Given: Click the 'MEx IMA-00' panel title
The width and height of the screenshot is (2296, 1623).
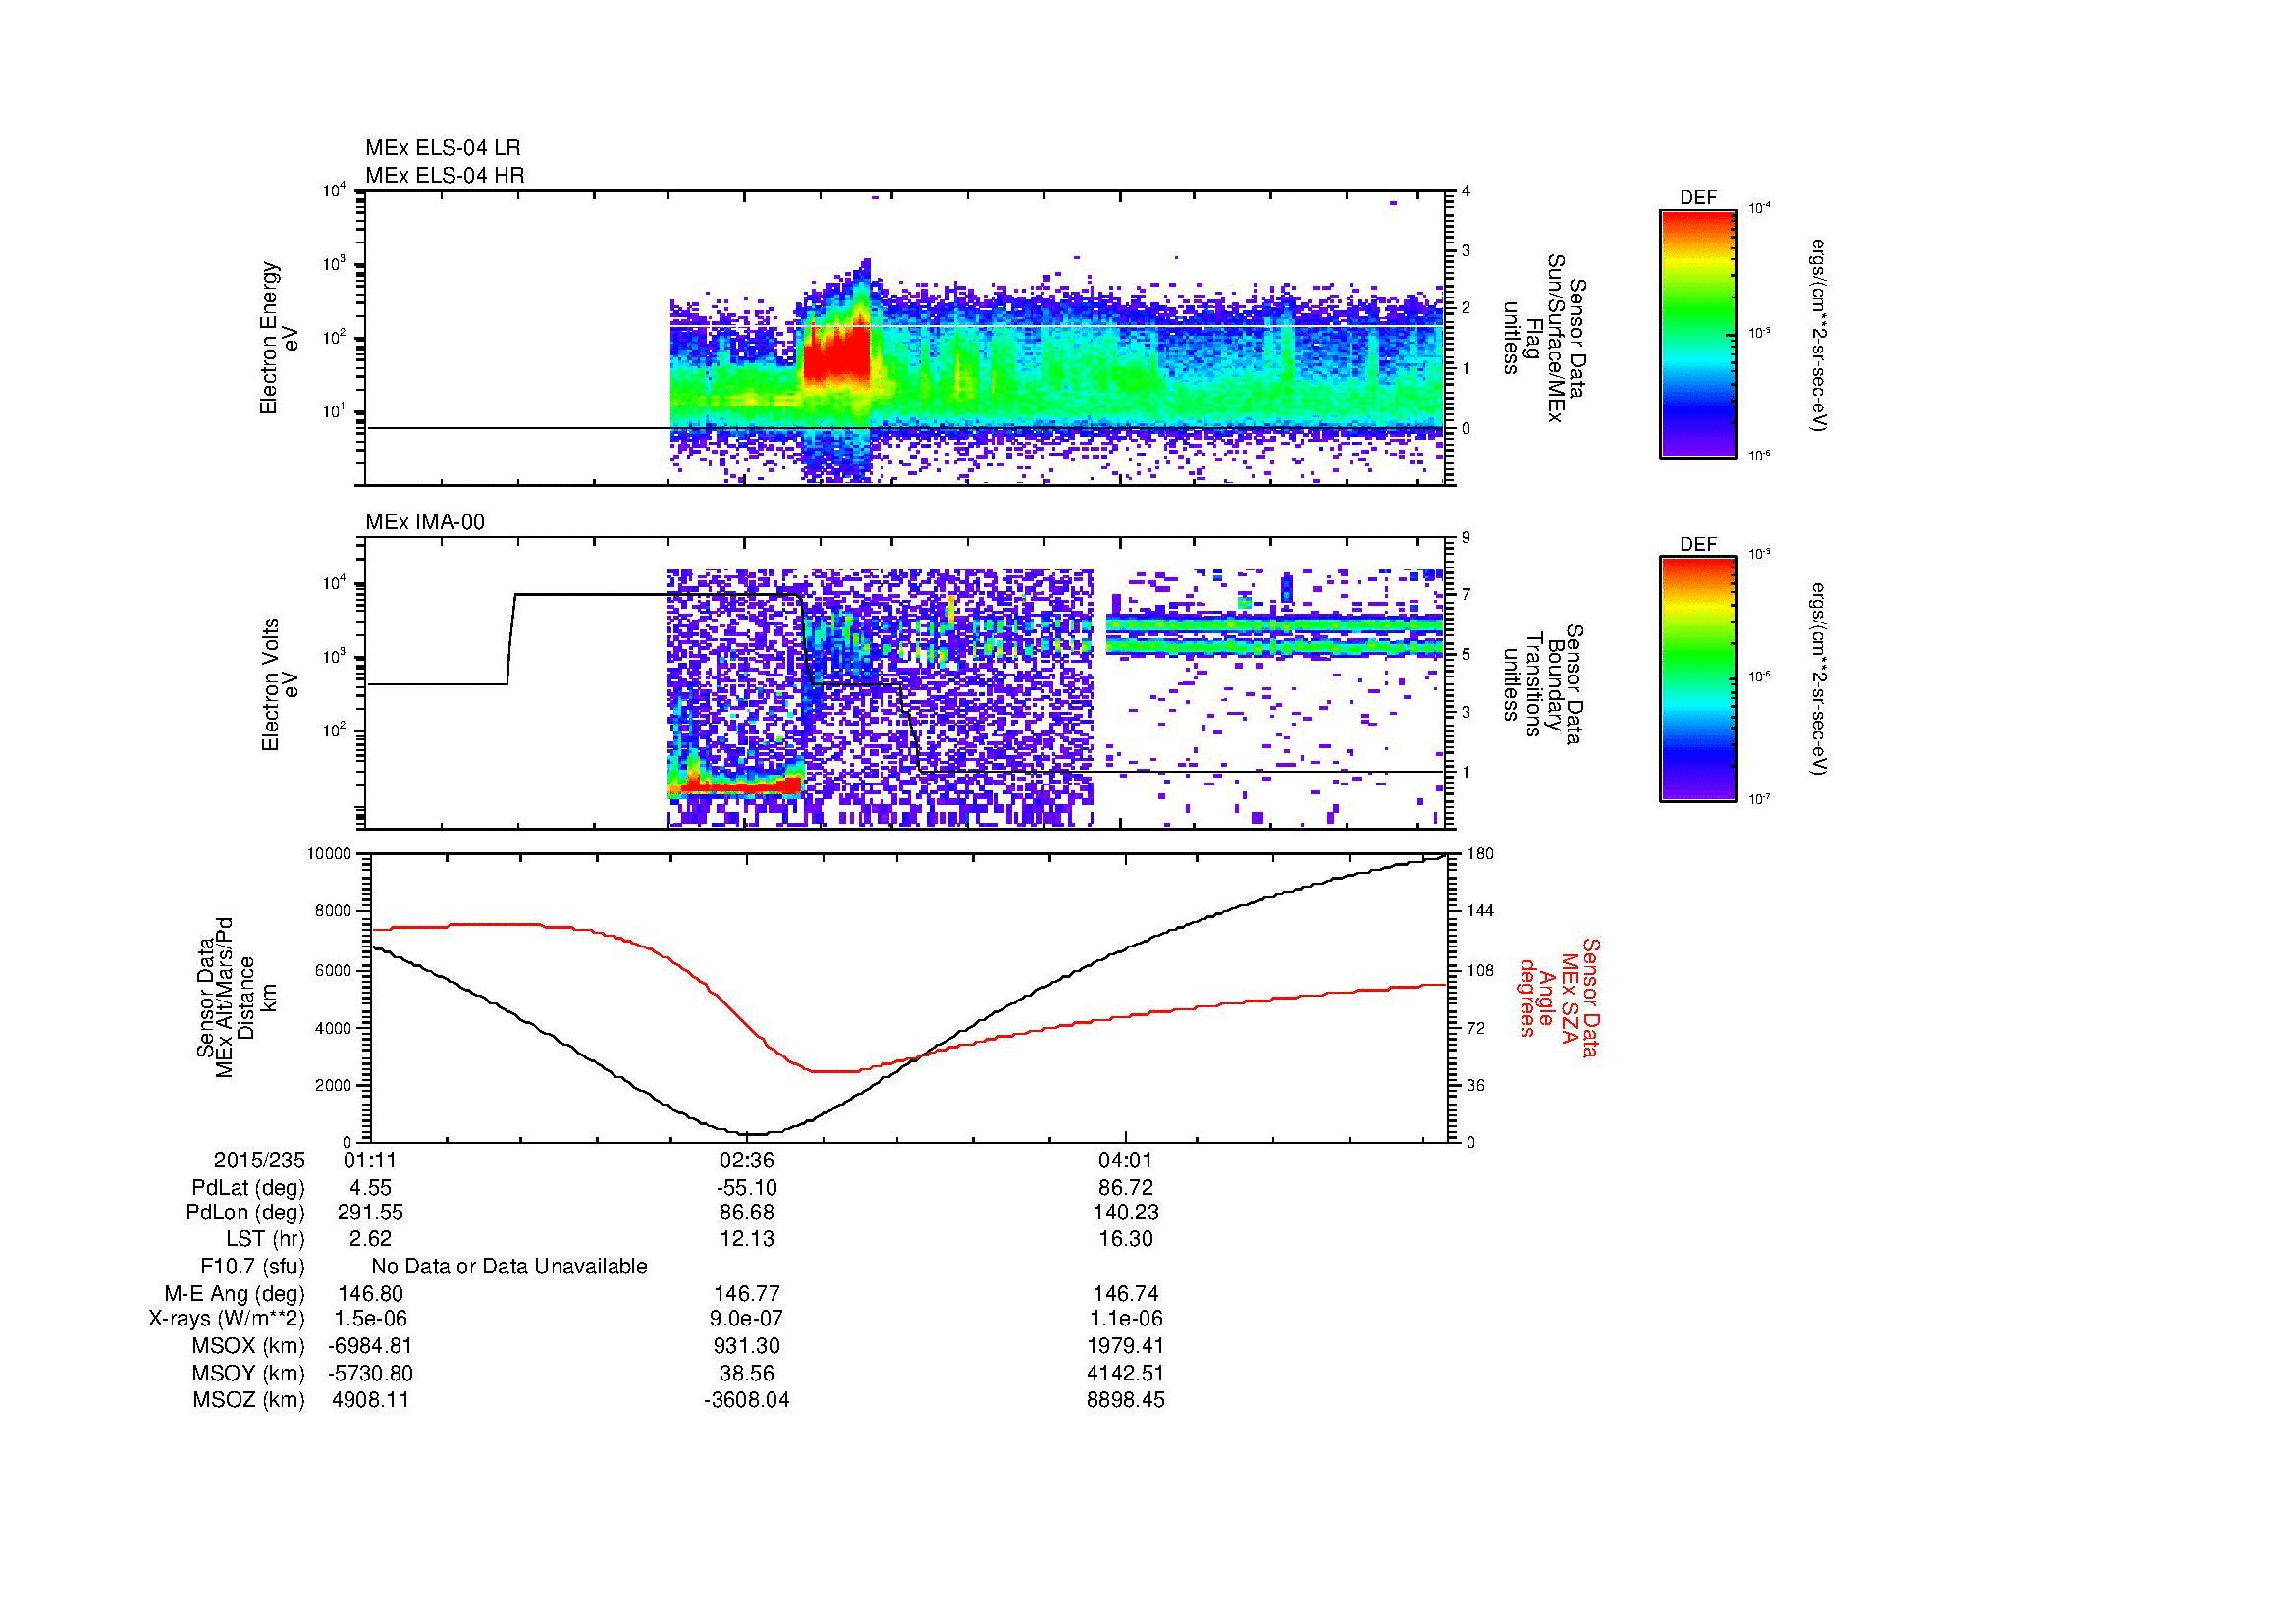Looking at the screenshot, I should click(425, 522).
